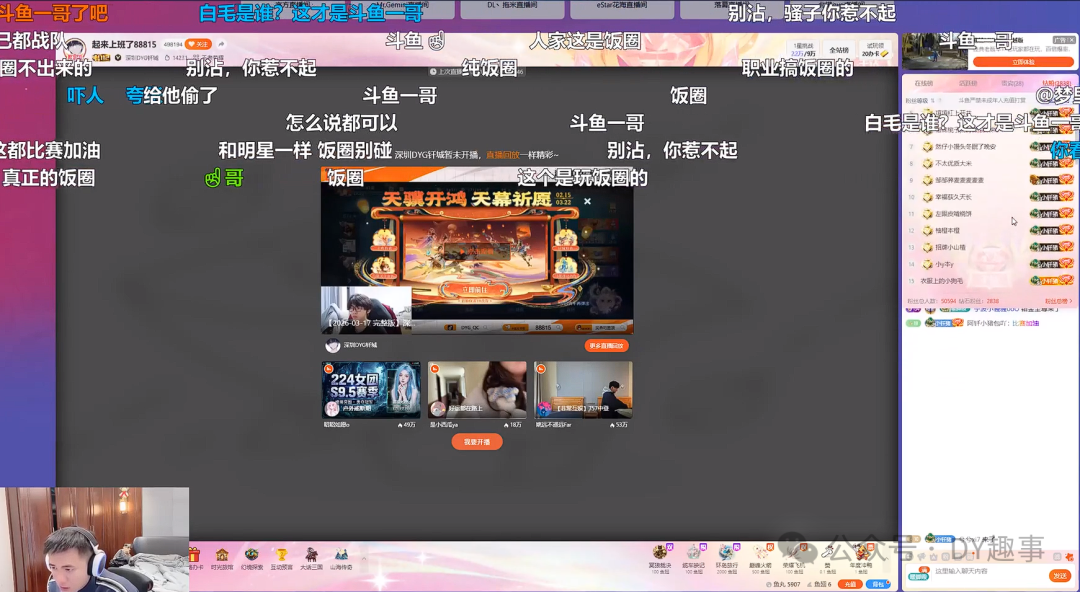
Task: Launch the 山海传奇 game icon
Action: (341, 555)
